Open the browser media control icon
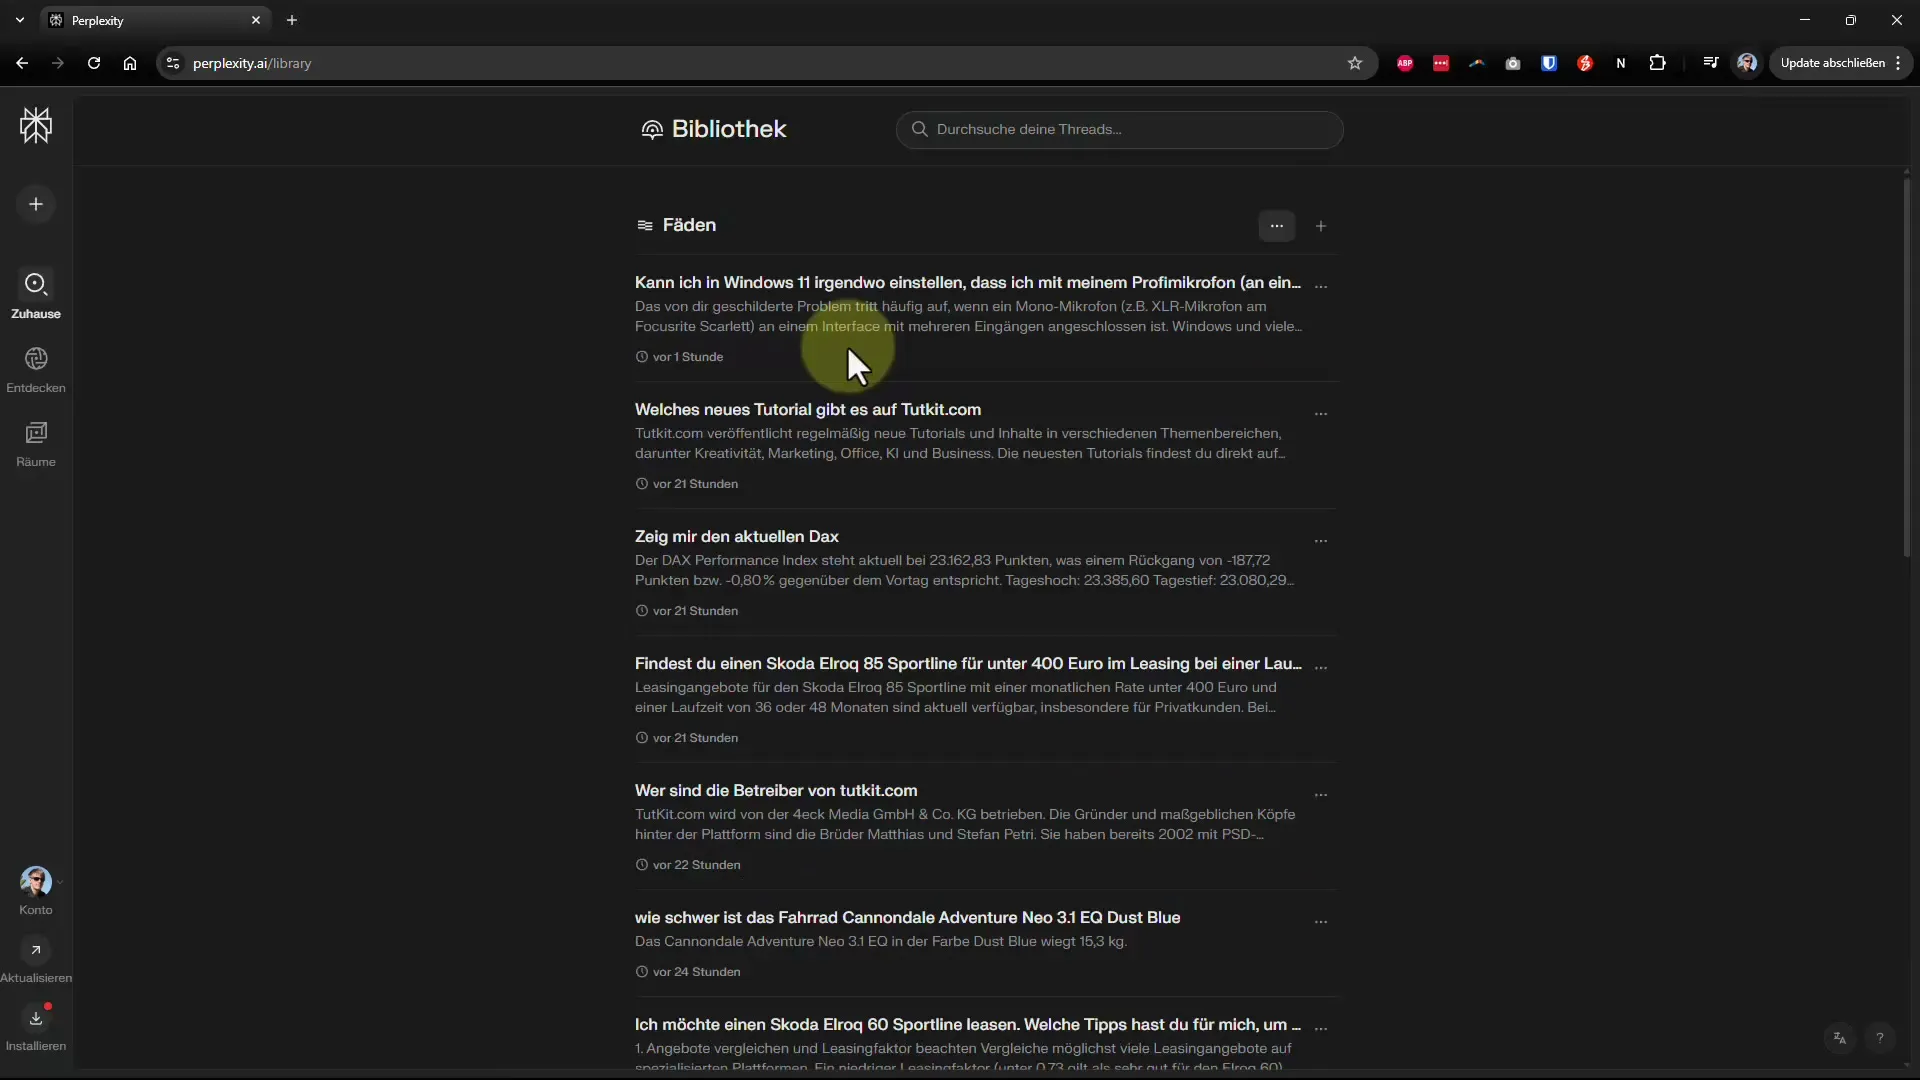The image size is (1920, 1080). click(x=1711, y=63)
